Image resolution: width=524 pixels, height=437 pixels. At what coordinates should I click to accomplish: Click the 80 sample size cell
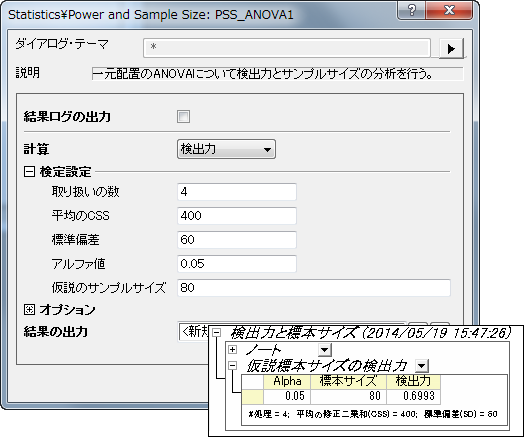pos(348,396)
